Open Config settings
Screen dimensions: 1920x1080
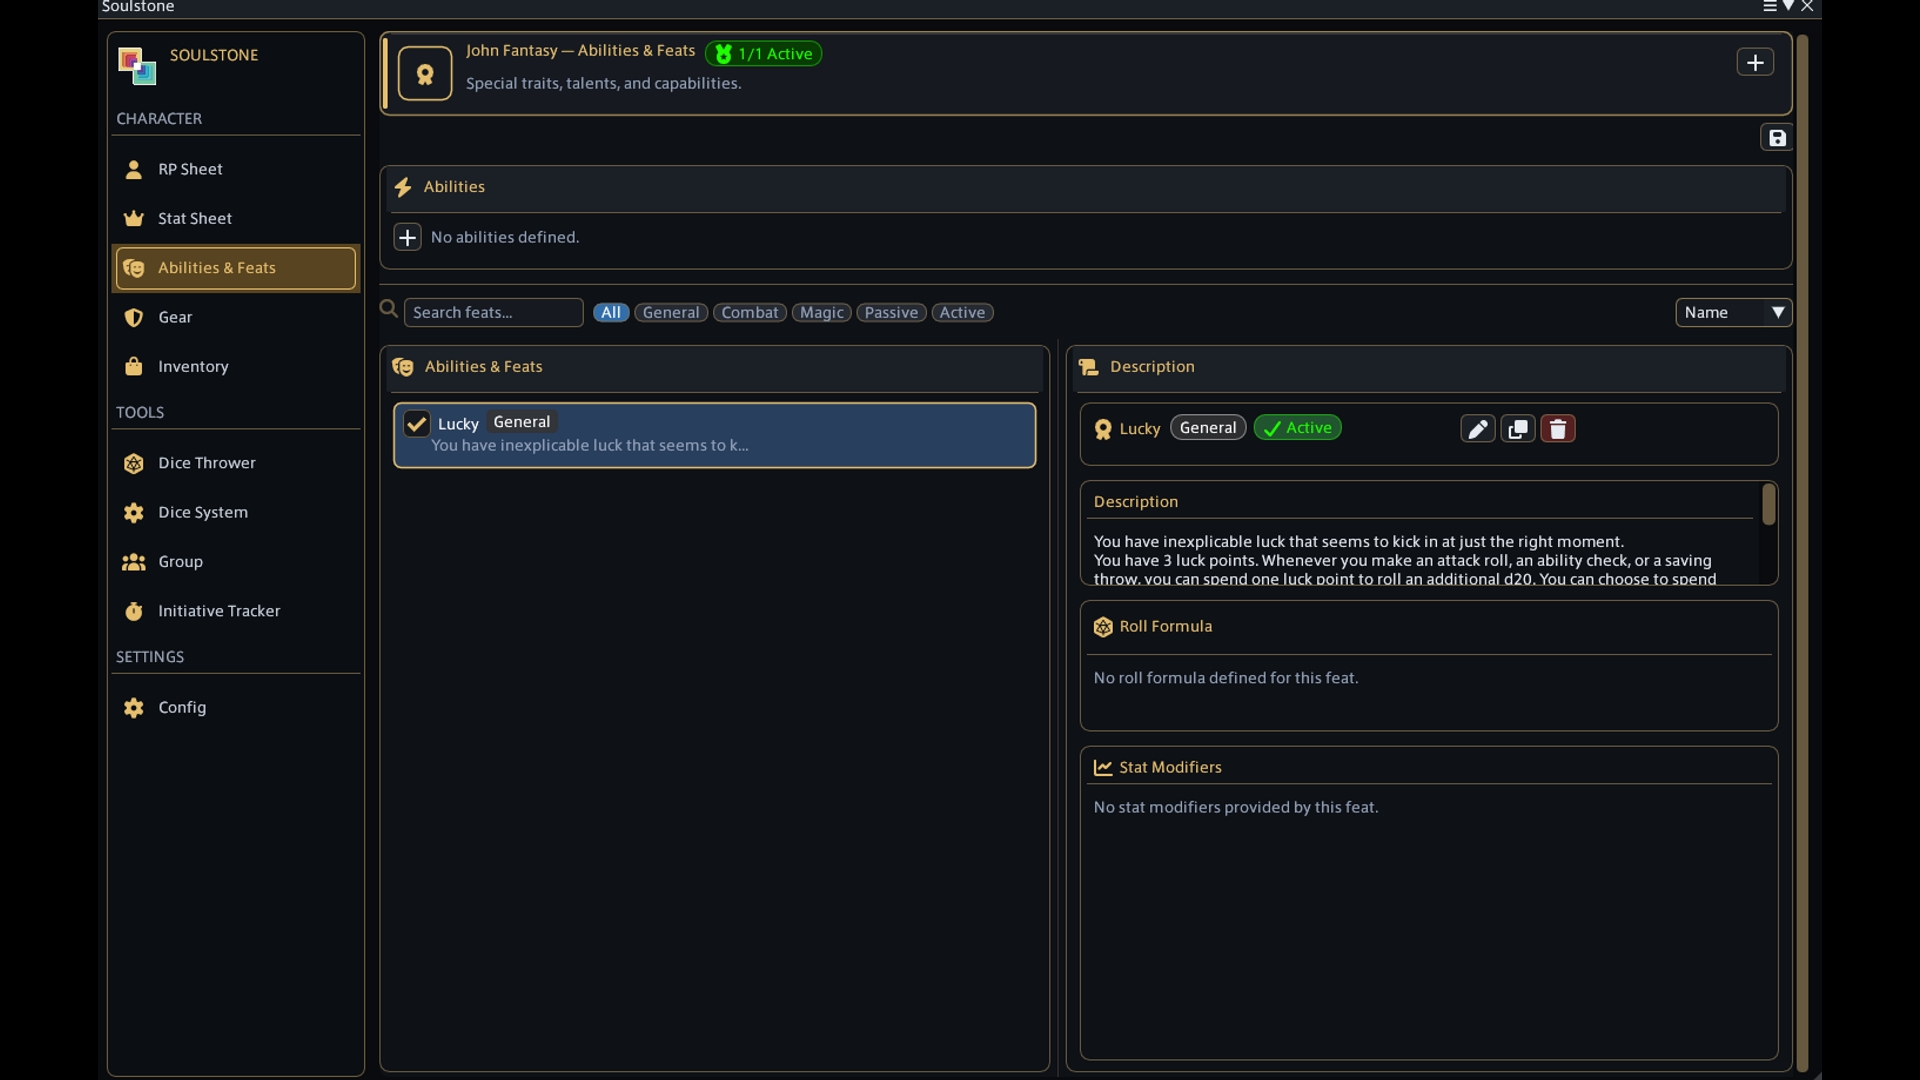[236, 707]
